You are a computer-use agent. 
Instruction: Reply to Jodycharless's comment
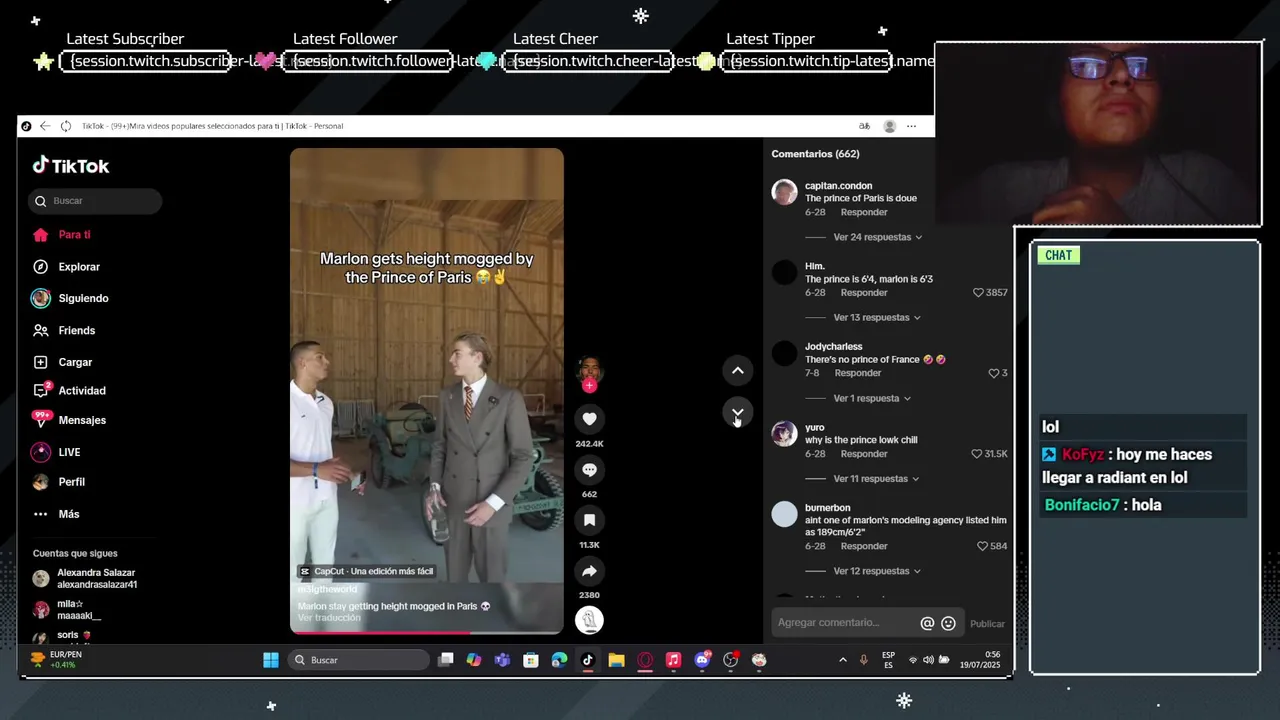(858, 373)
